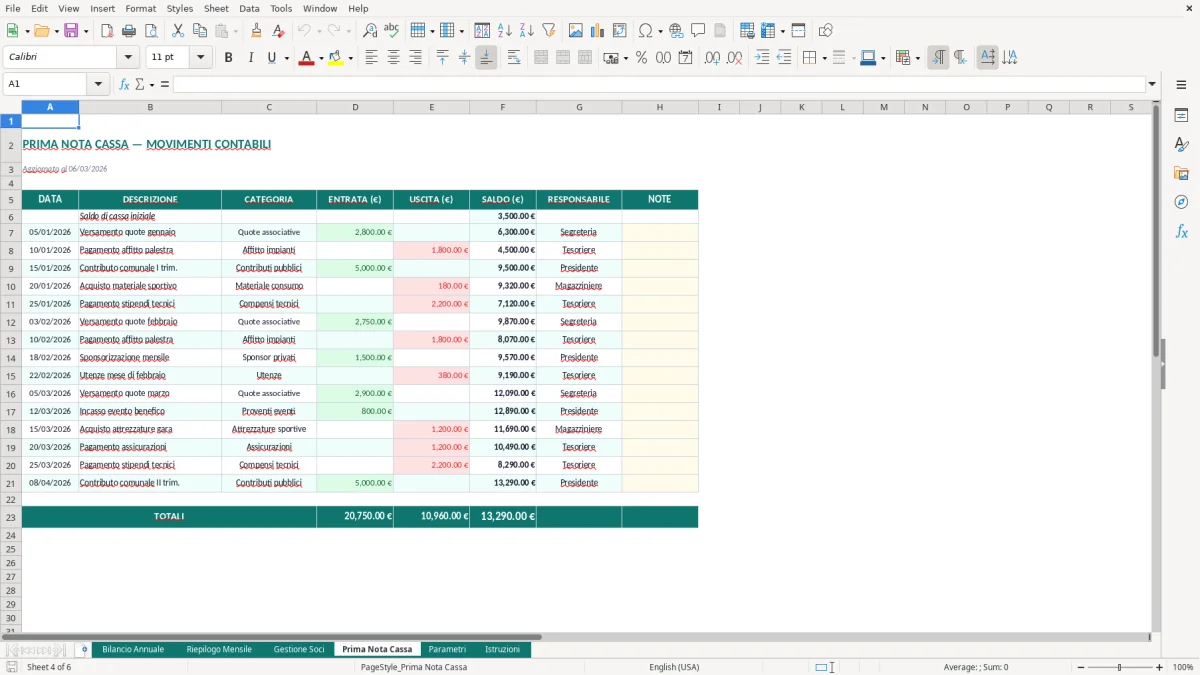The height and width of the screenshot is (675, 1200).
Task: Open the Sheet menu
Action: 216,8
